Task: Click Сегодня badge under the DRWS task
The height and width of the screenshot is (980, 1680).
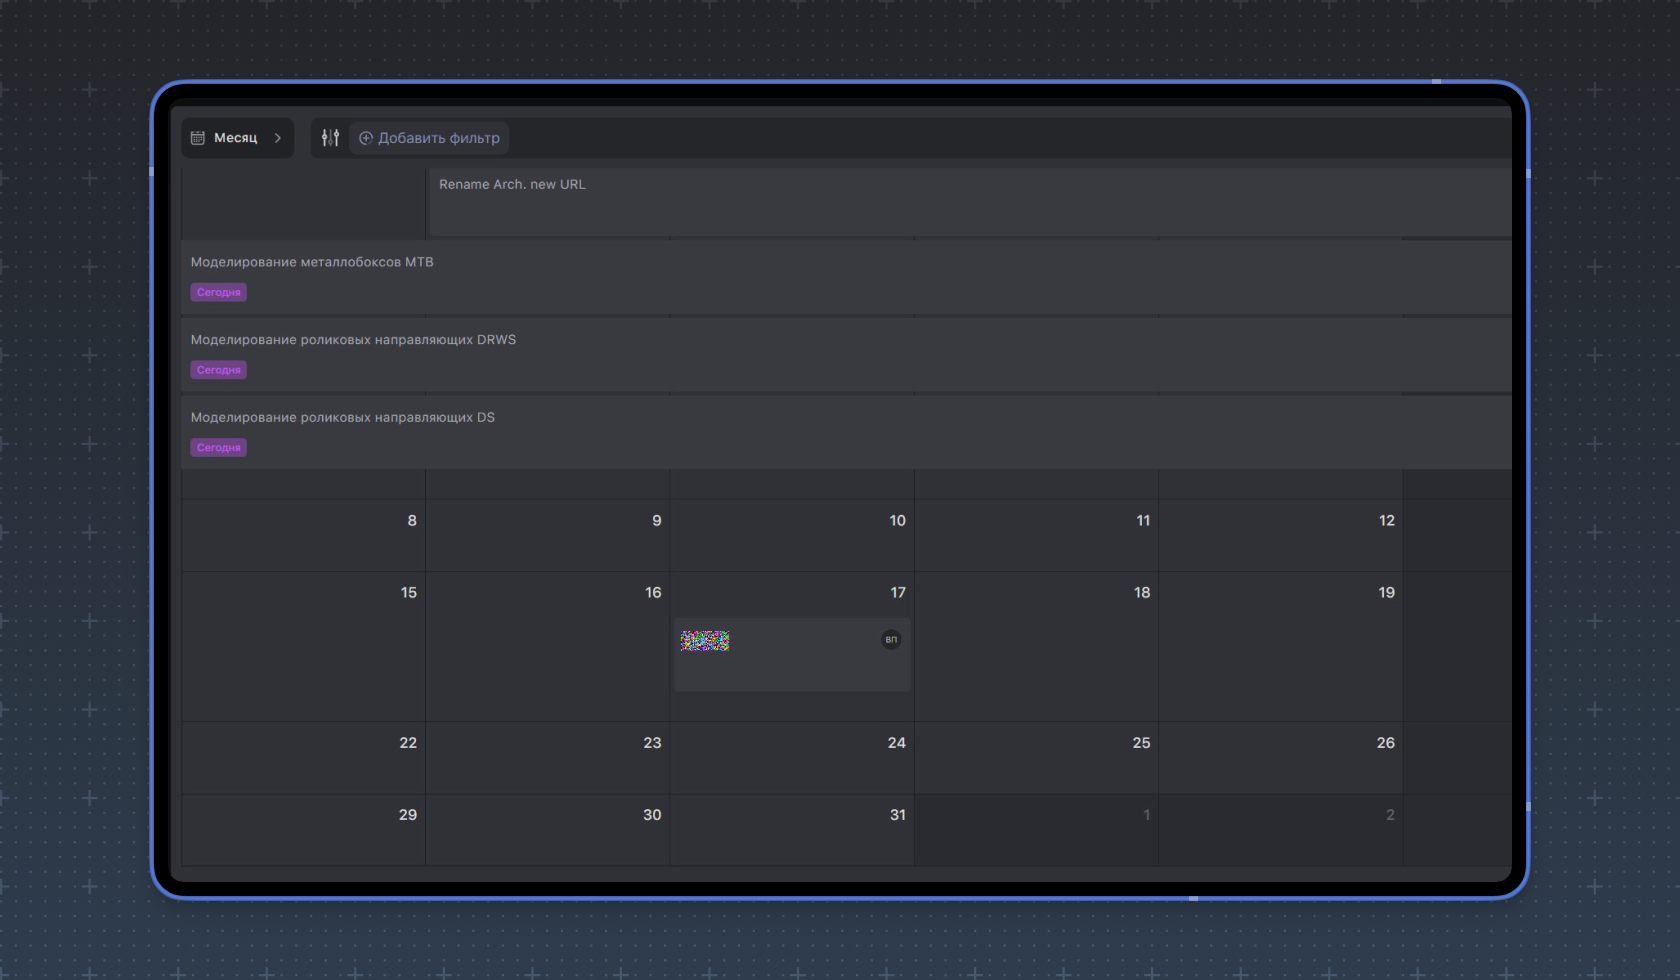Action: pyautogui.click(x=218, y=370)
